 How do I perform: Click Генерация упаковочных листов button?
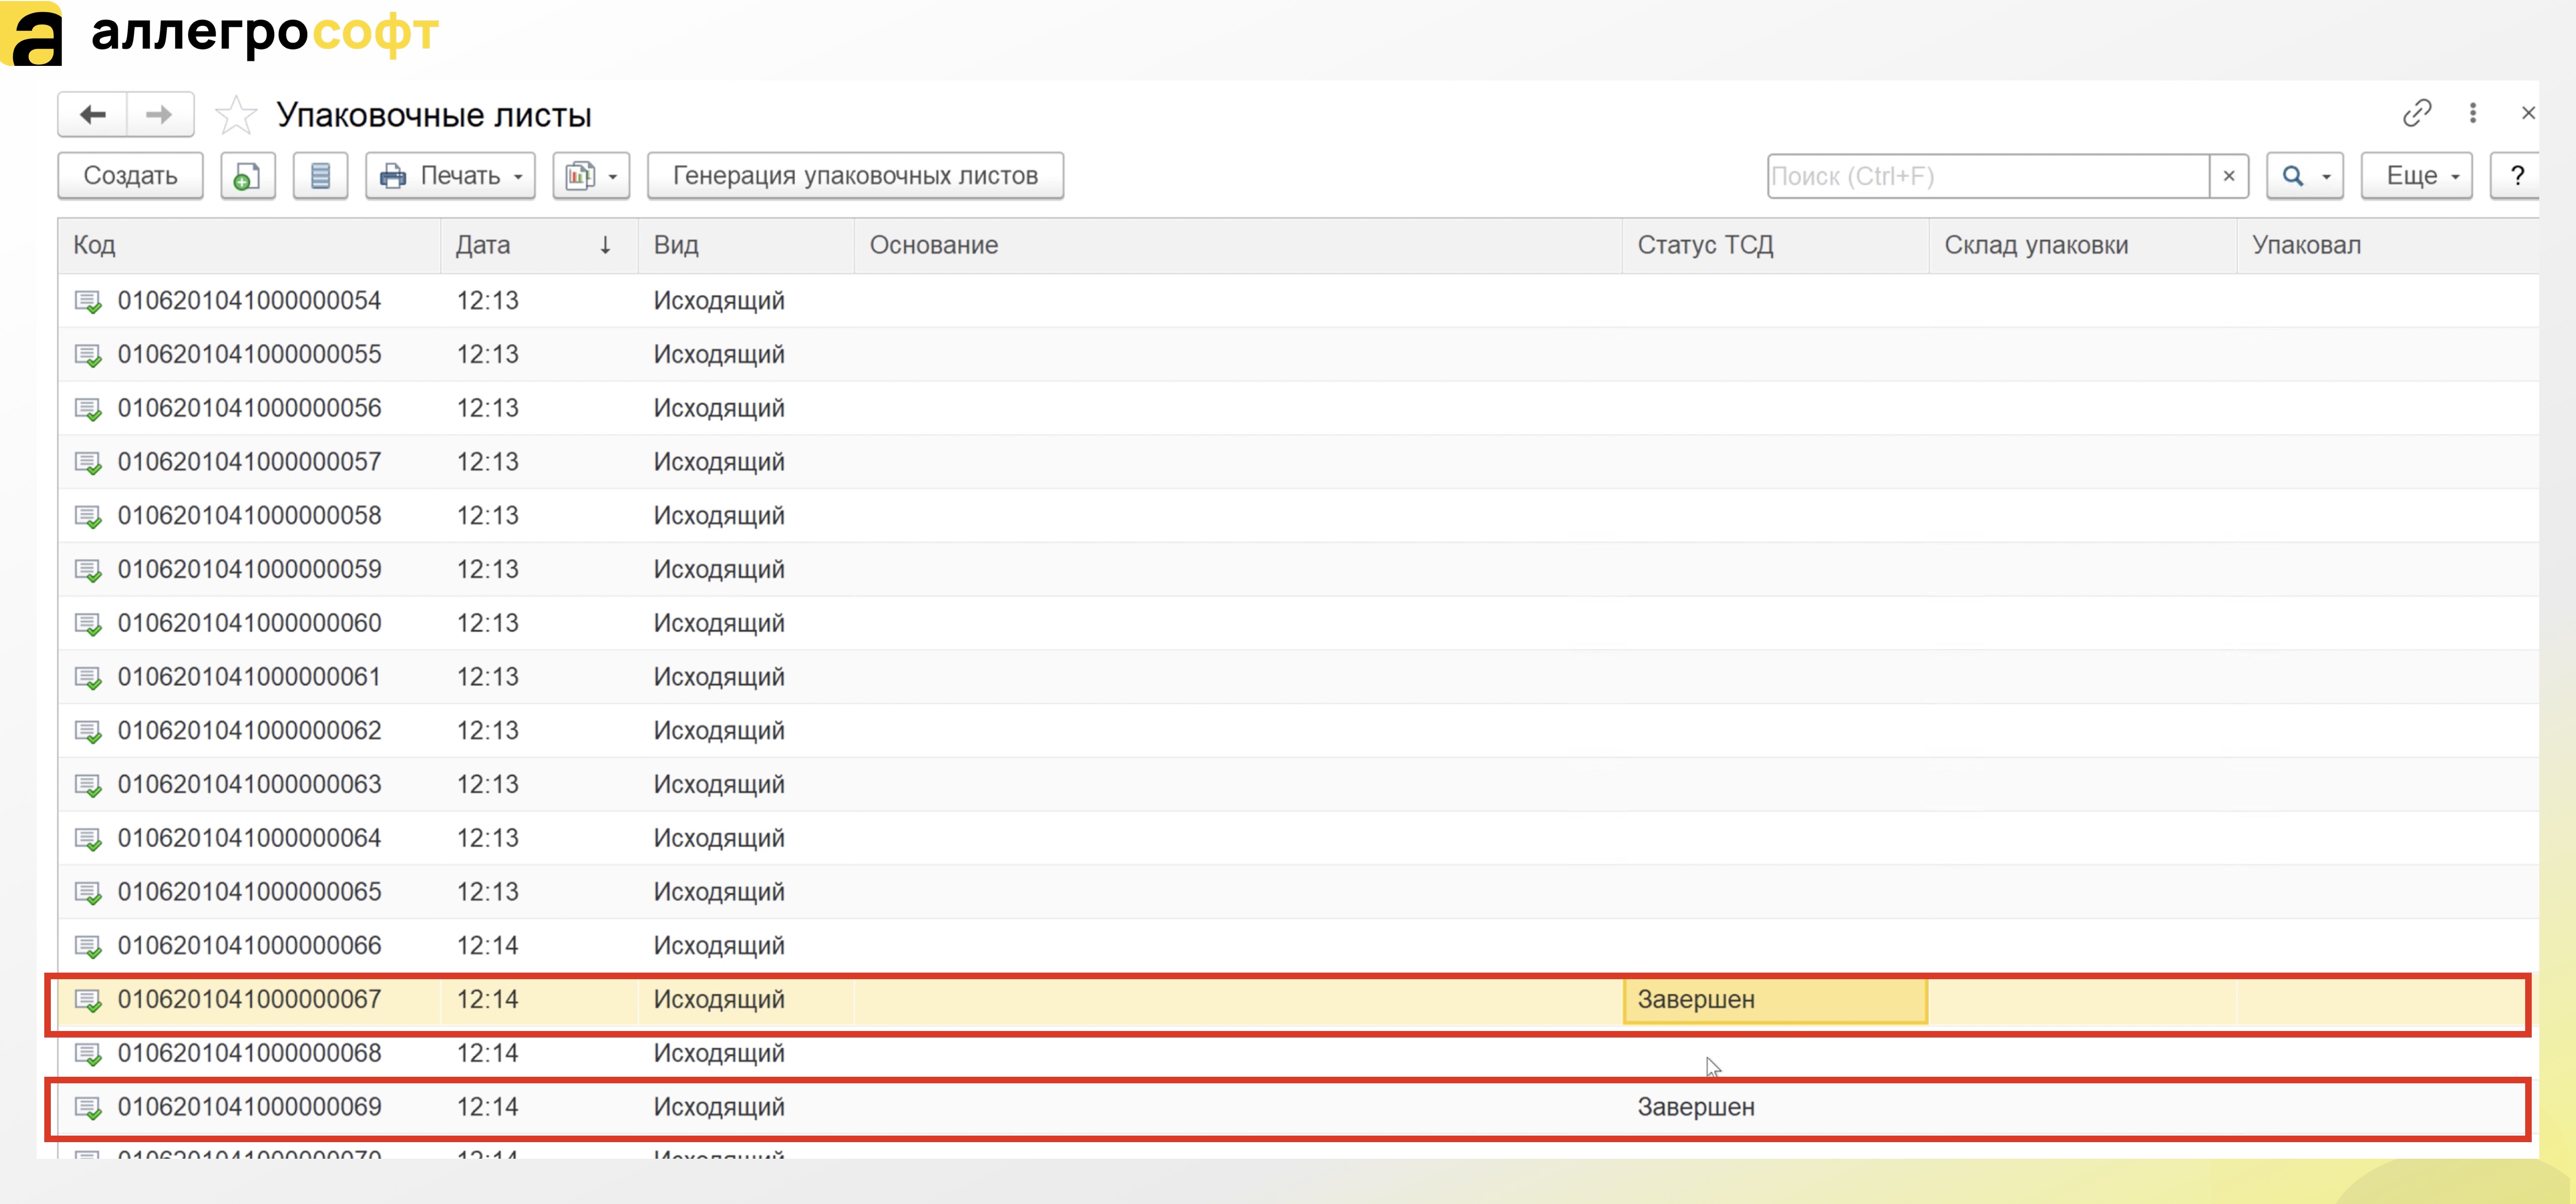coord(855,176)
